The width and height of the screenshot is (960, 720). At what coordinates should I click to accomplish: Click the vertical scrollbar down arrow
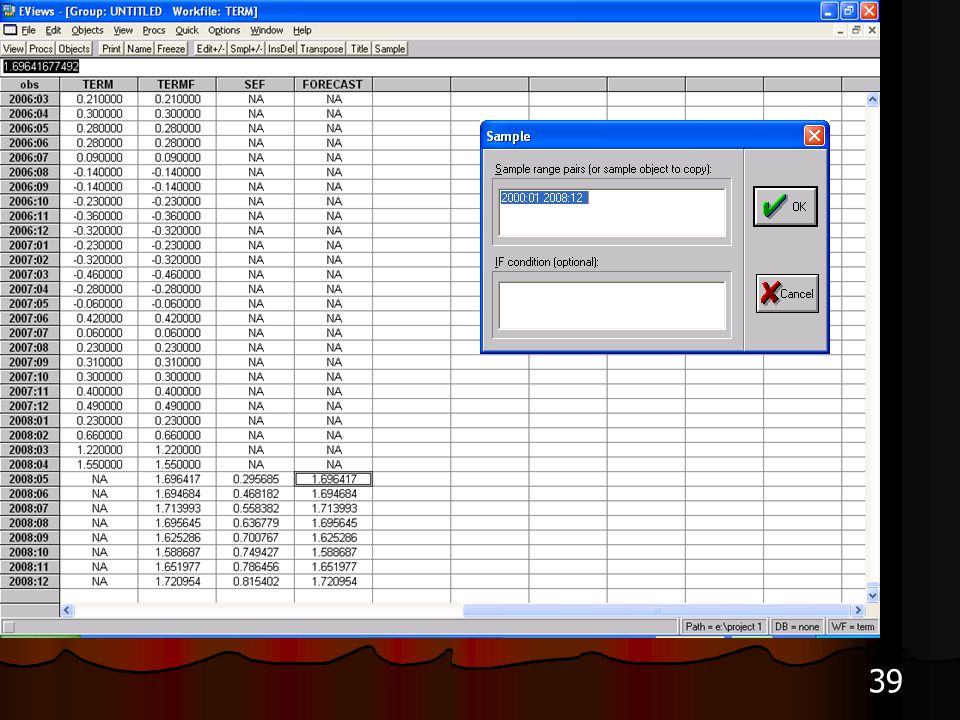[x=872, y=594]
